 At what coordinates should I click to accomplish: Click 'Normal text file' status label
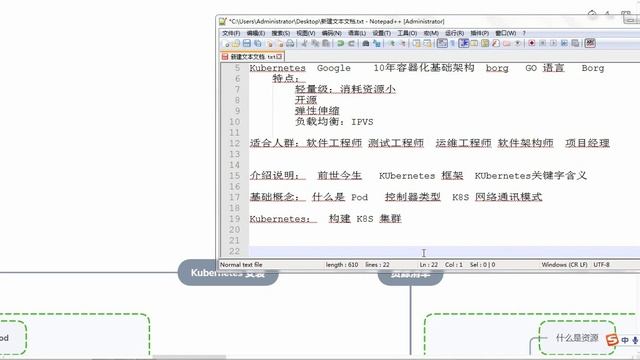click(241, 264)
